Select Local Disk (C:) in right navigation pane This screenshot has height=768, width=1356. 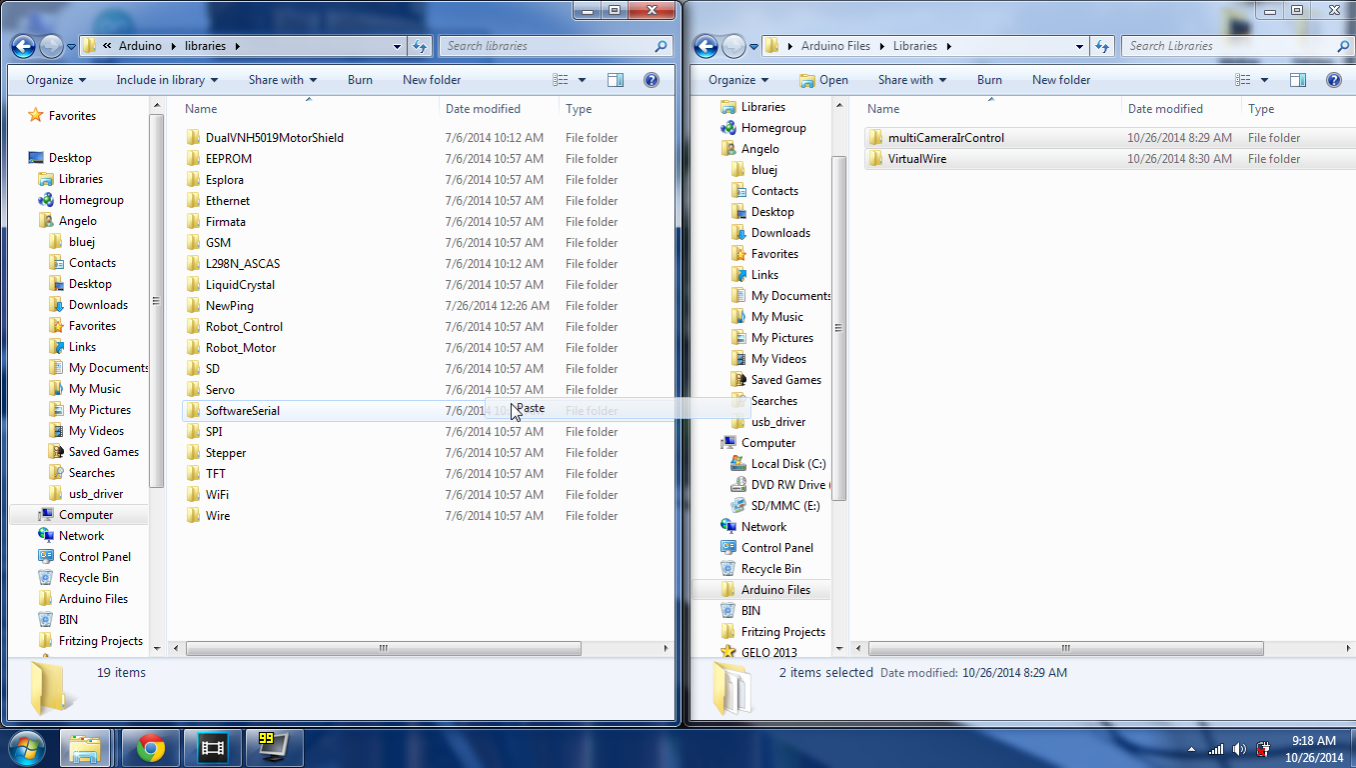pos(788,464)
